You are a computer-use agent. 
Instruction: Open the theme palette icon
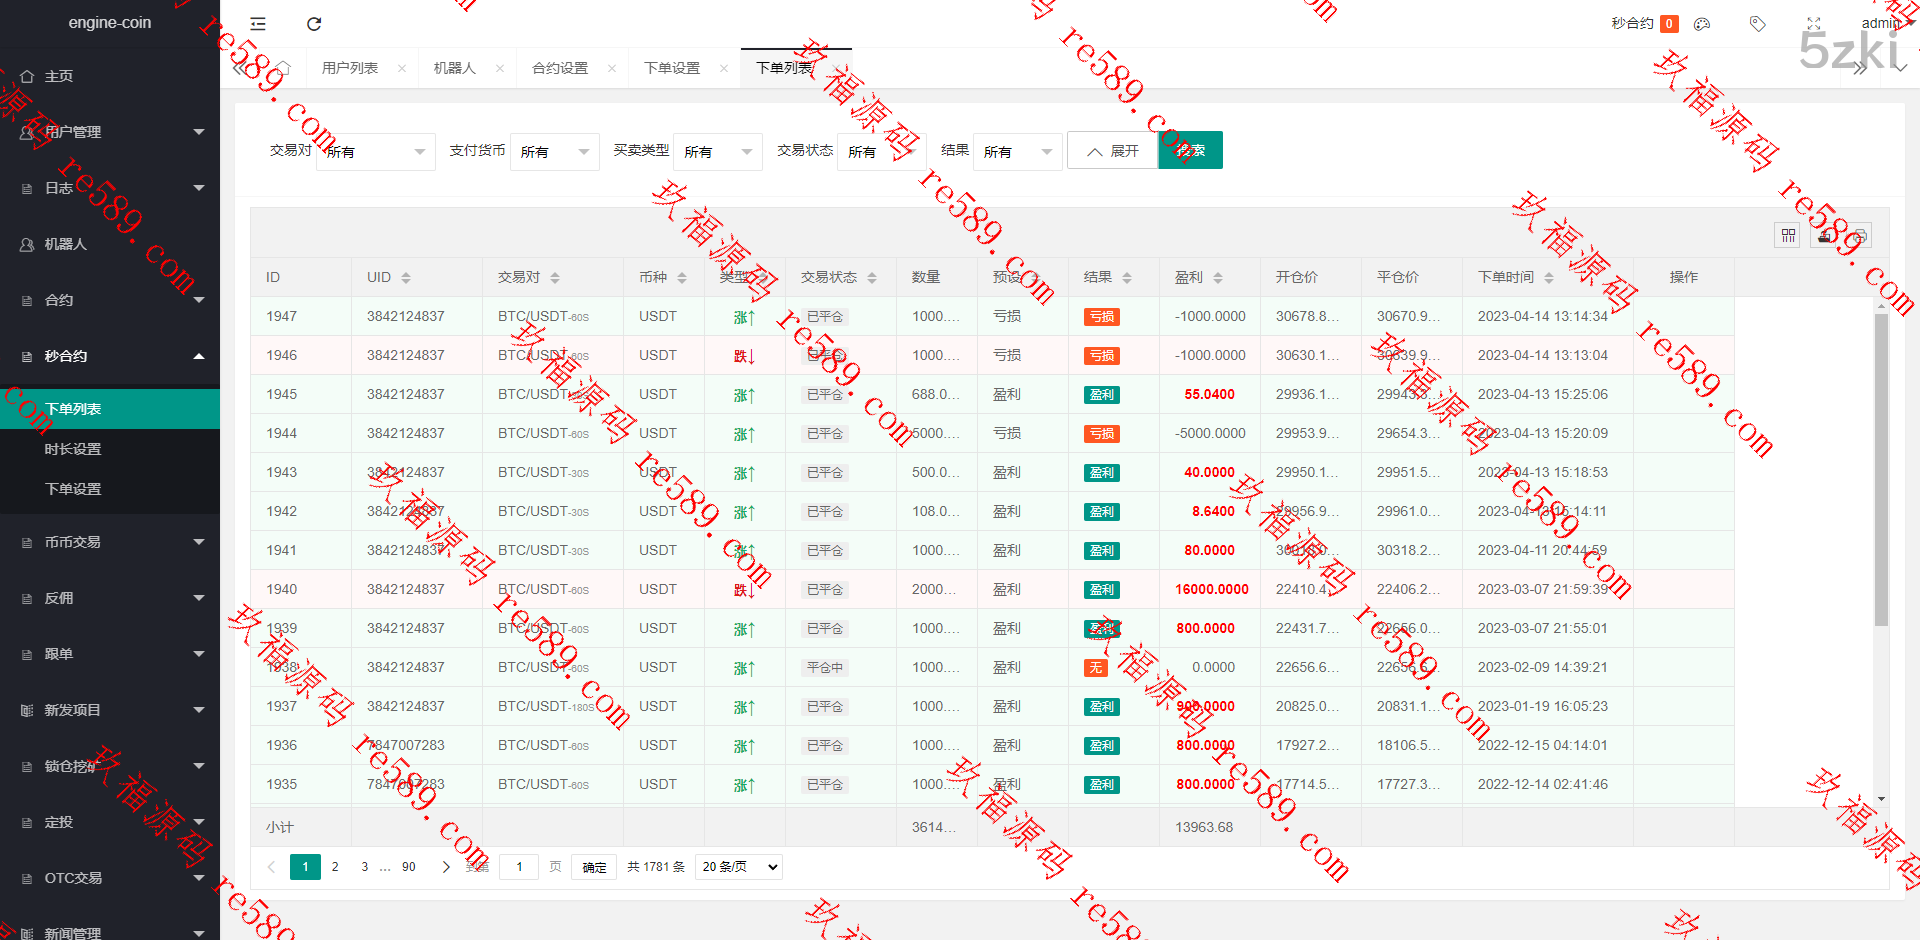pyautogui.click(x=1702, y=24)
